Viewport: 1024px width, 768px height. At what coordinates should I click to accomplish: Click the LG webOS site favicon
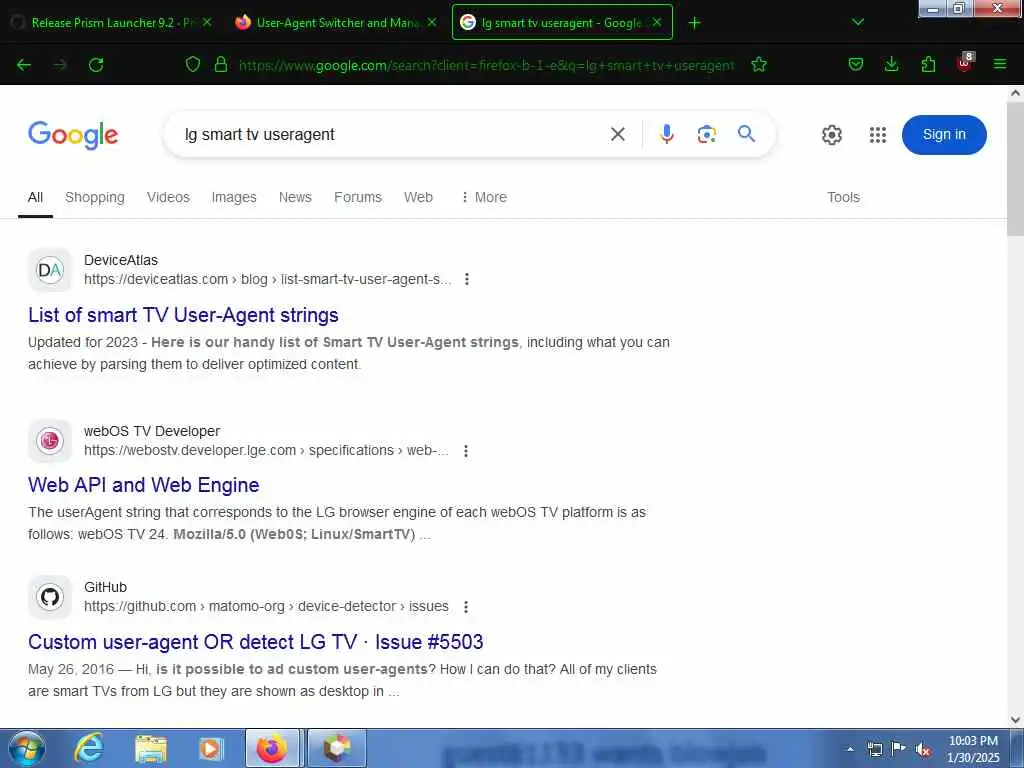point(50,441)
